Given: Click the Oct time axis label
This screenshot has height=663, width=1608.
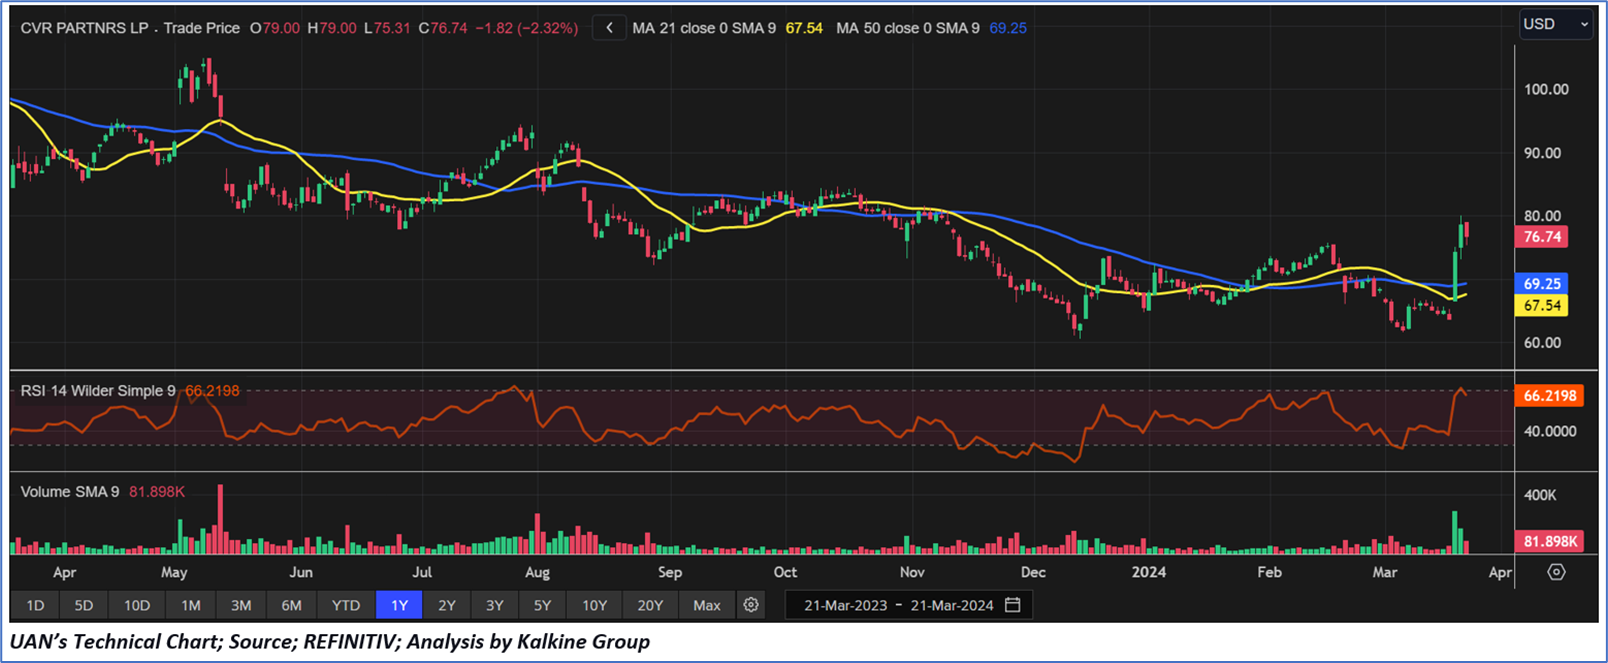Looking at the screenshot, I should point(785,572).
